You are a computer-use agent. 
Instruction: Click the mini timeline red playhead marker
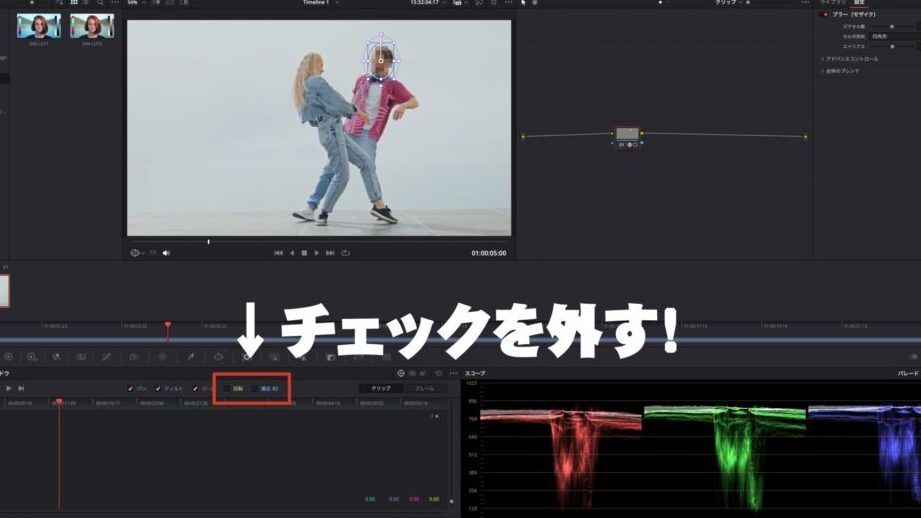168,325
